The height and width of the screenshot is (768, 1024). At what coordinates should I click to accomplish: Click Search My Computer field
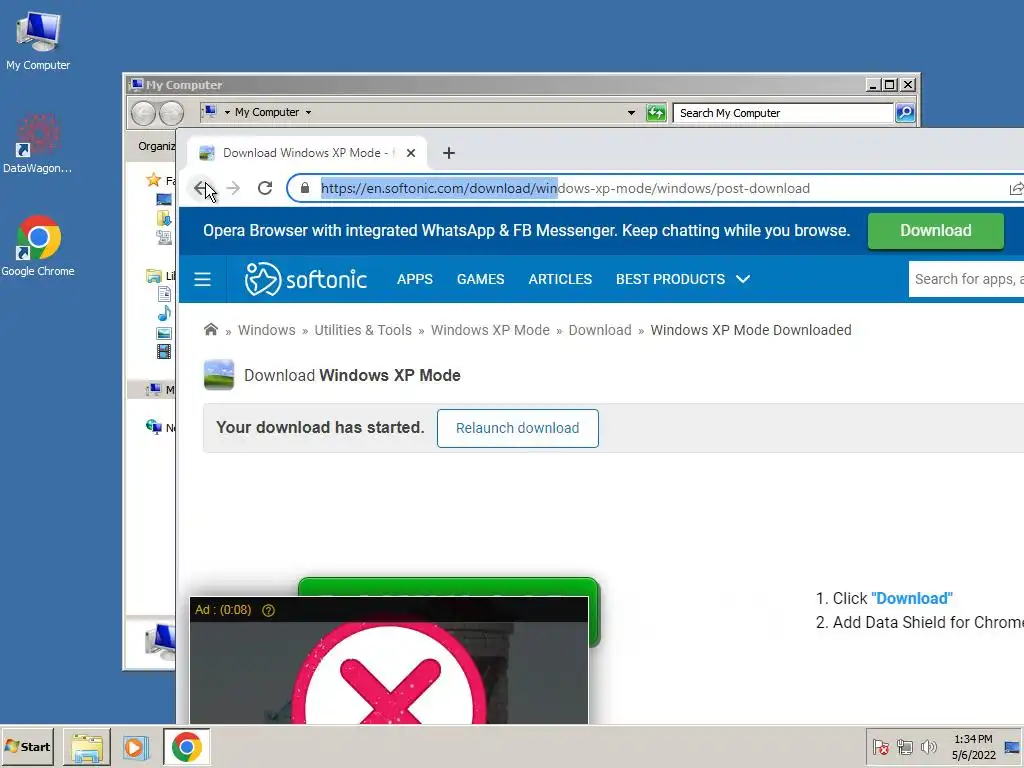pos(782,113)
